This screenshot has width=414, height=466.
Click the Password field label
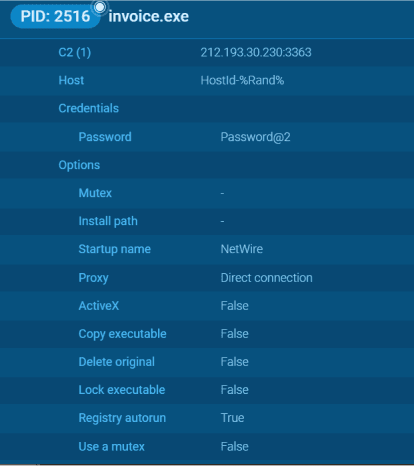[x=105, y=137]
